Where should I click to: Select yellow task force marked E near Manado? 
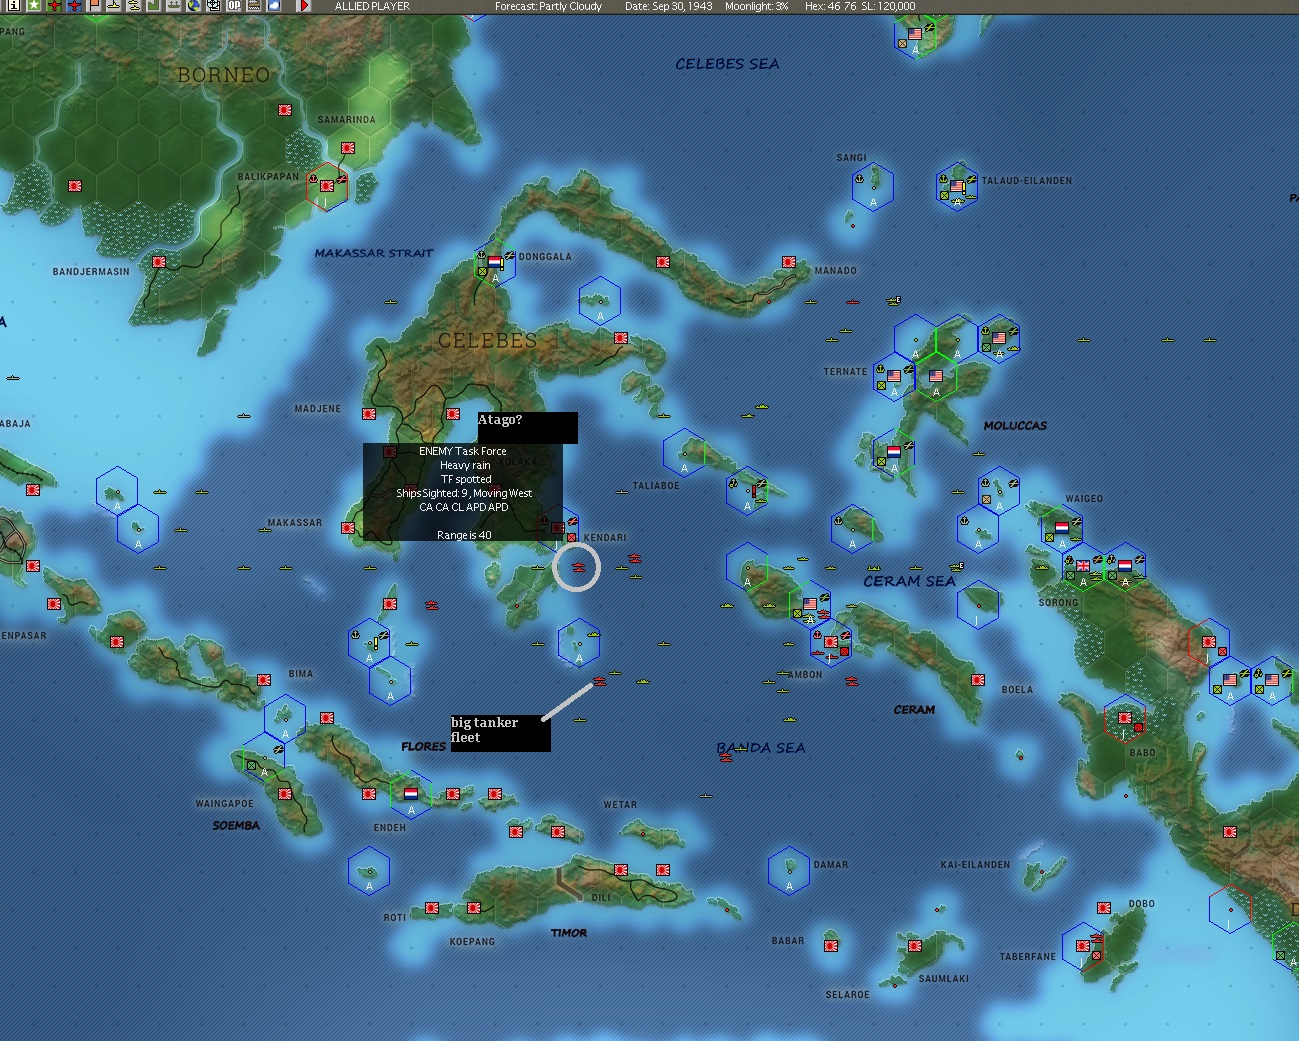point(893,300)
